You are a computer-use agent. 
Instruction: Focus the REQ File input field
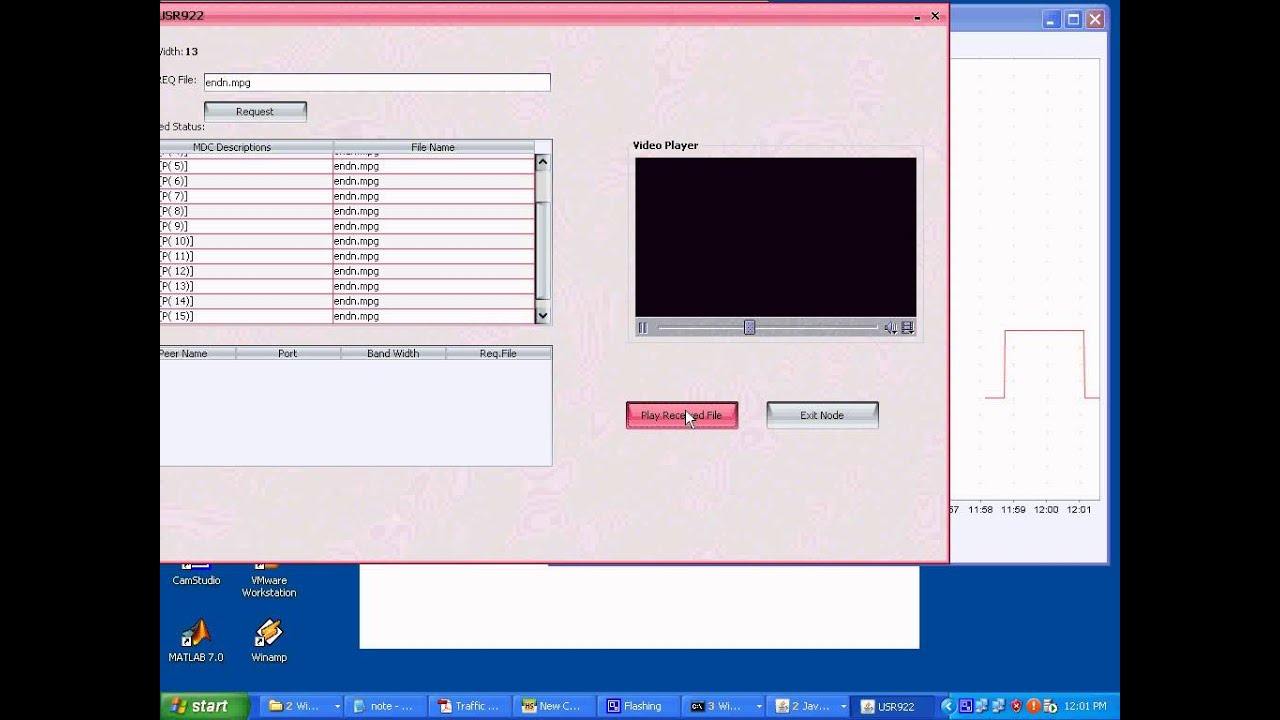pyautogui.click(x=377, y=83)
